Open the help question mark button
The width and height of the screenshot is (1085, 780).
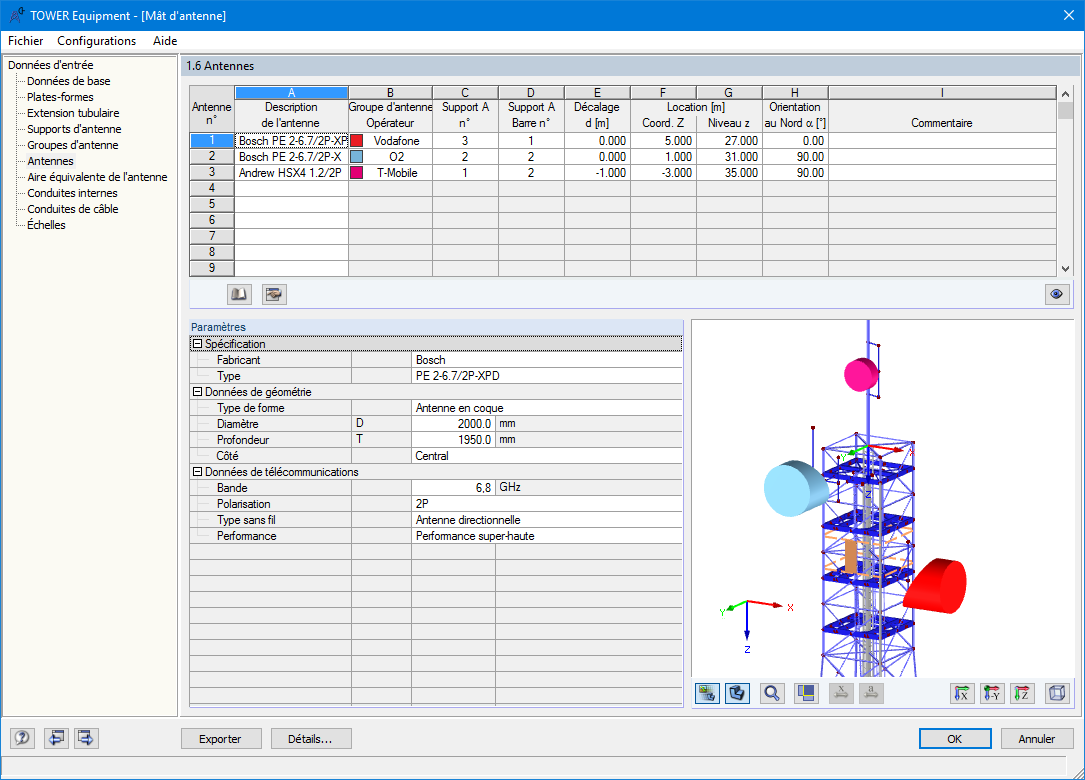tap(22, 738)
